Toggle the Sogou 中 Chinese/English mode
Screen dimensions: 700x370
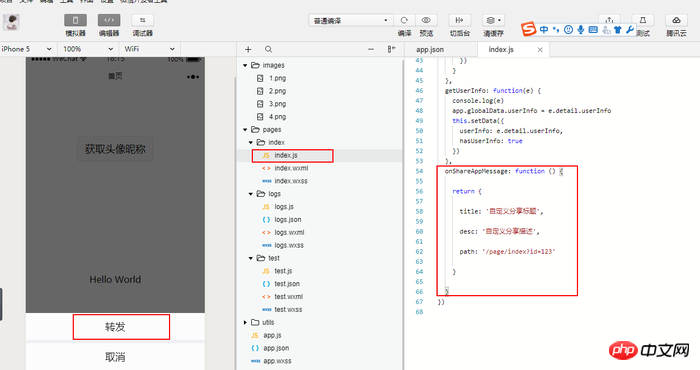point(544,29)
